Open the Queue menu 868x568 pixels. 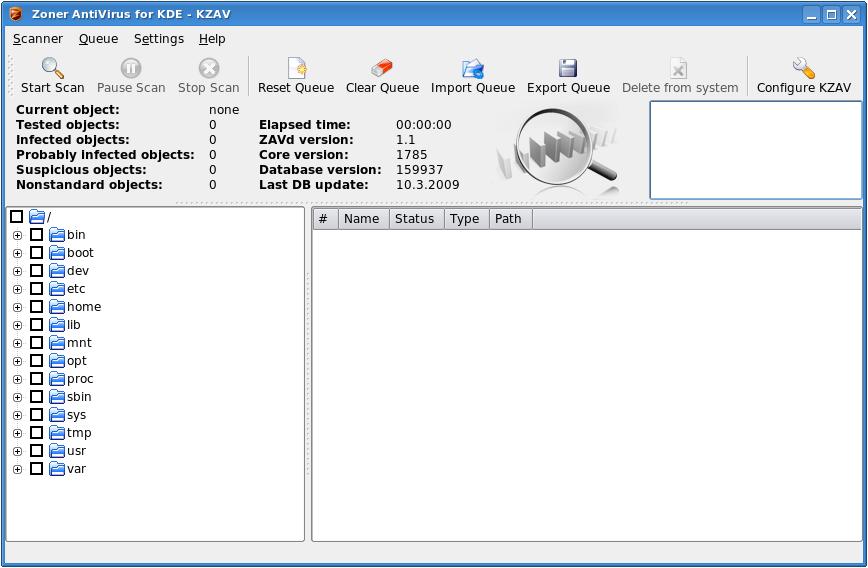click(x=99, y=39)
